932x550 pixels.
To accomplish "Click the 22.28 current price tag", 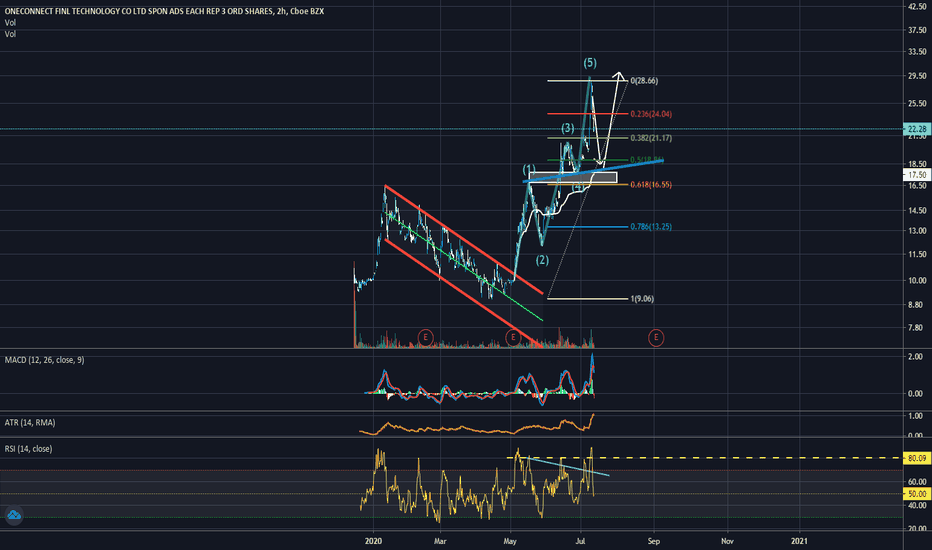I will click(x=917, y=129).
